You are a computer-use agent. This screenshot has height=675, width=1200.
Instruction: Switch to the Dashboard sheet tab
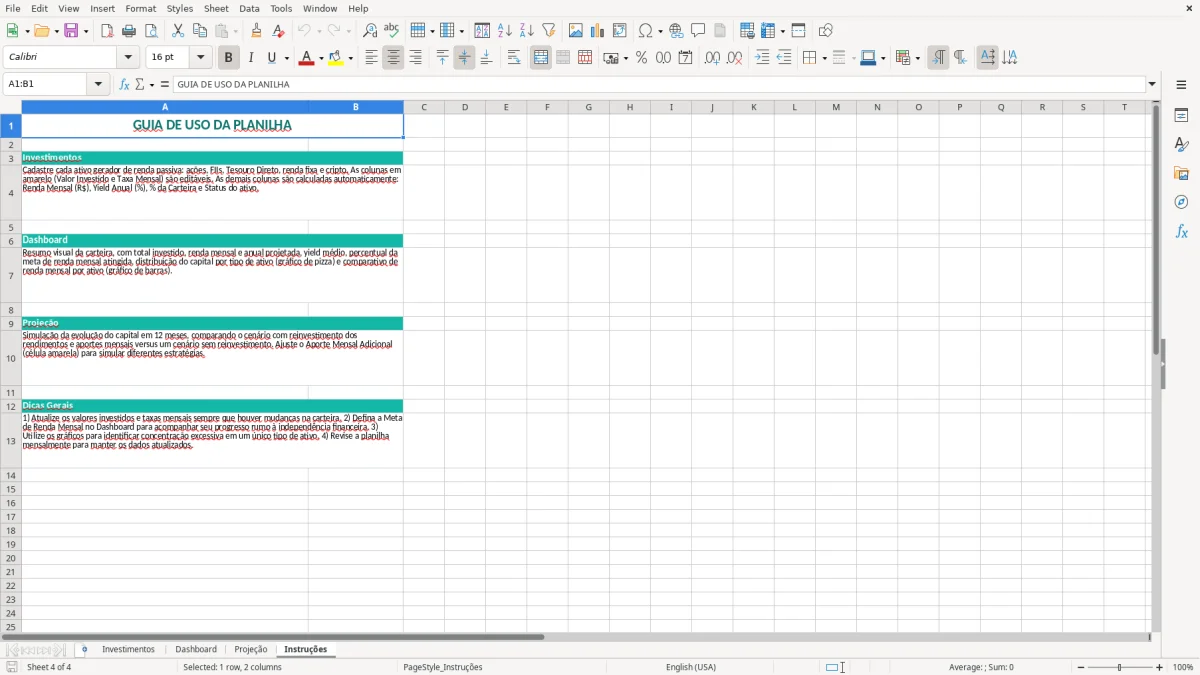coord(196,650)
